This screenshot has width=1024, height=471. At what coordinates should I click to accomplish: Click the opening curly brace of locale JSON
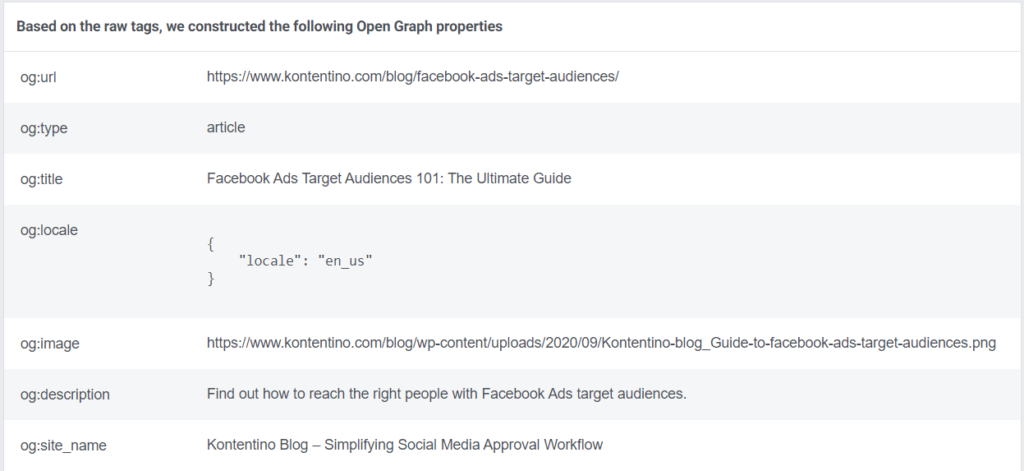211,241
